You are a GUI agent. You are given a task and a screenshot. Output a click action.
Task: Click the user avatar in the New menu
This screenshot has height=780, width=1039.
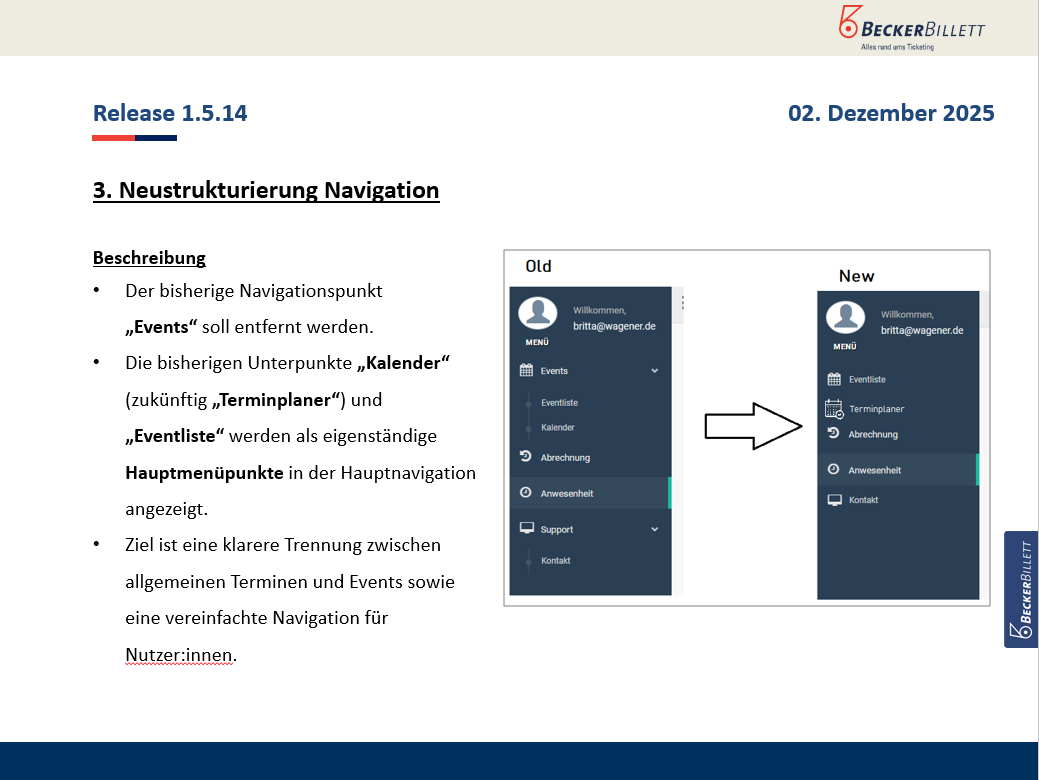click(x=845, y=318)
